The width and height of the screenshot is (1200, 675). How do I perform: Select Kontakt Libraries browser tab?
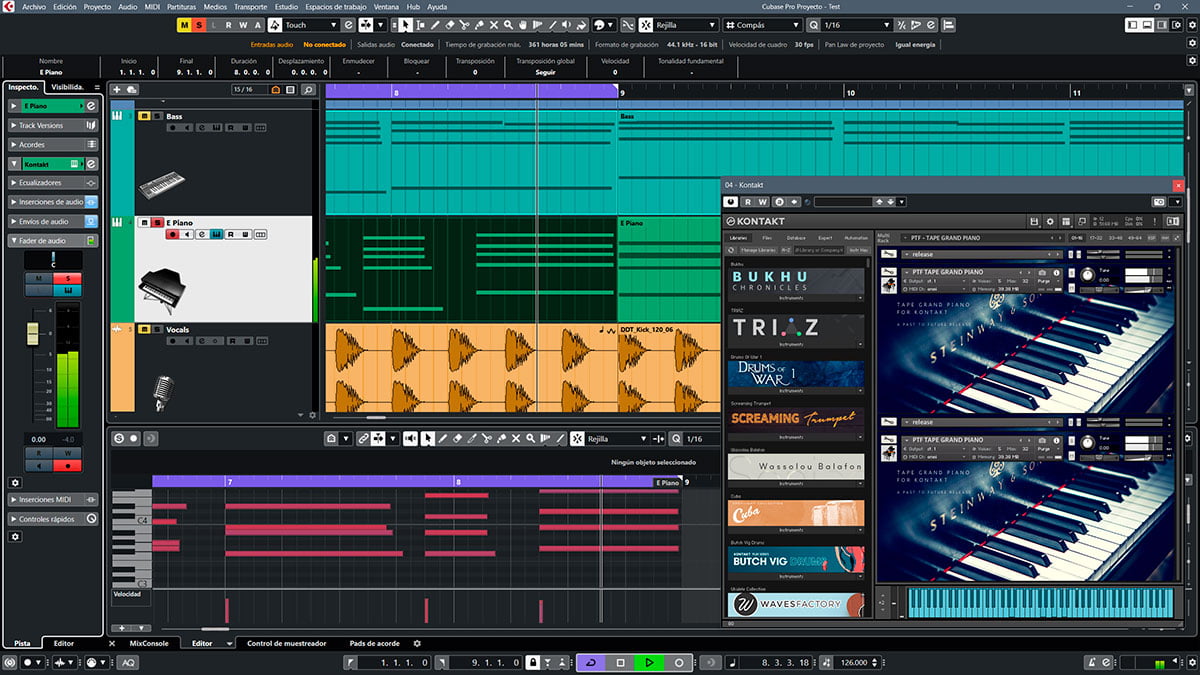coord(739,238)
